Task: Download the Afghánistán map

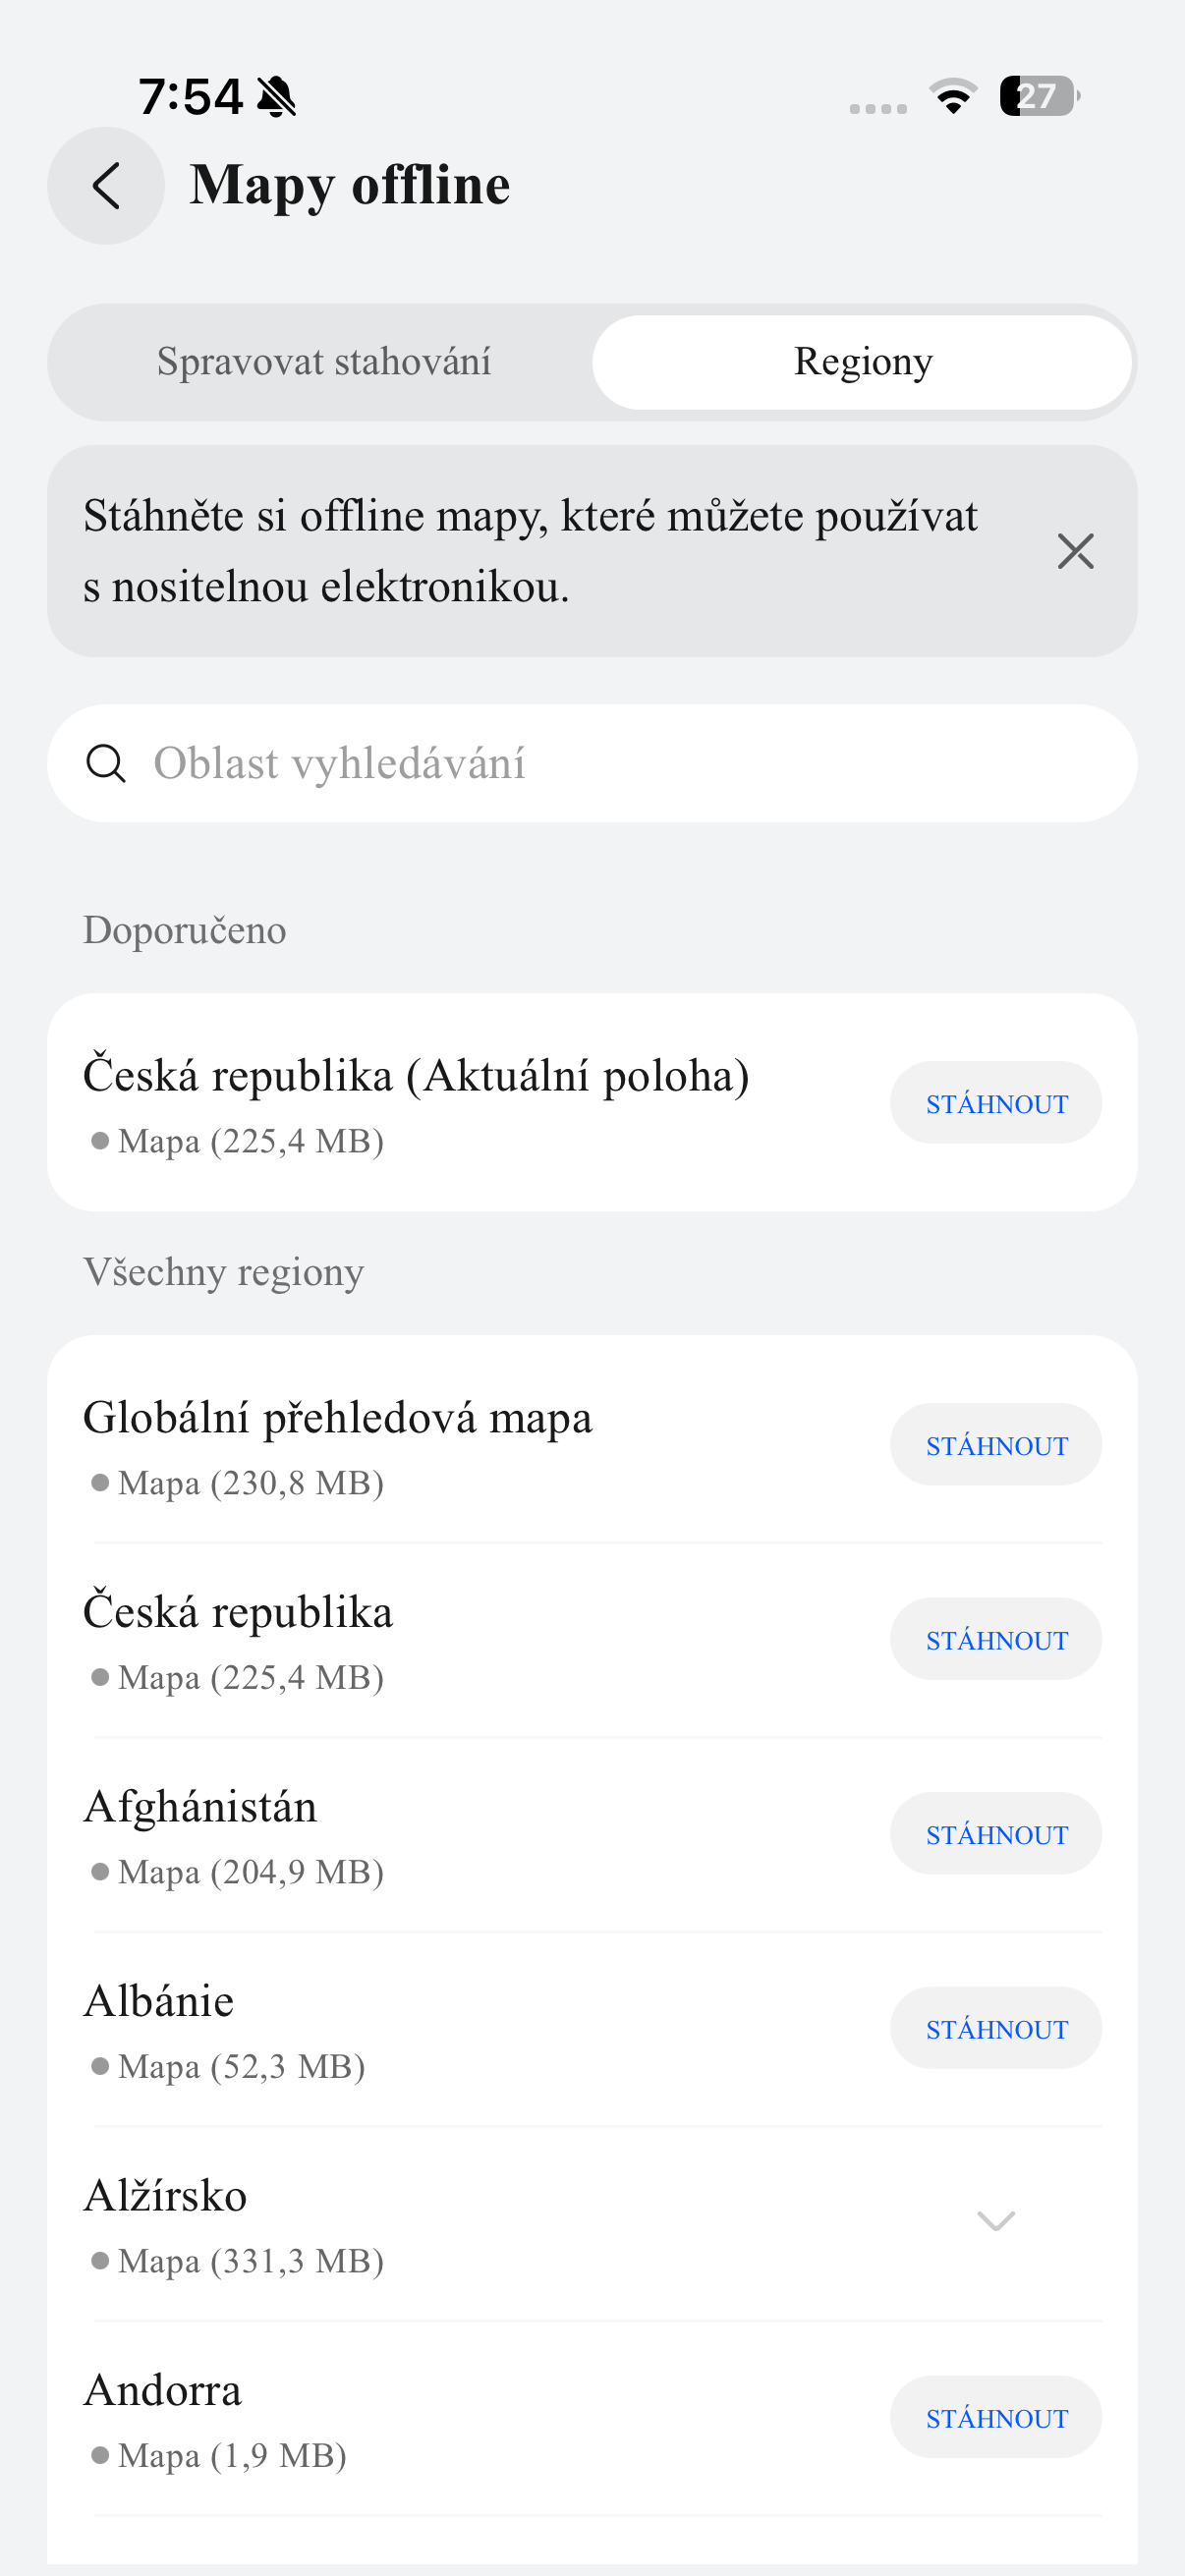Action: tap(995, 1834)
